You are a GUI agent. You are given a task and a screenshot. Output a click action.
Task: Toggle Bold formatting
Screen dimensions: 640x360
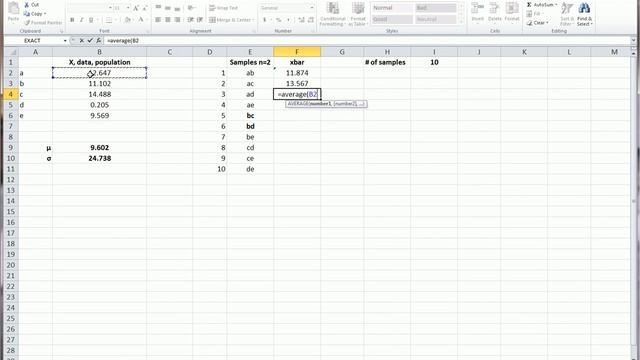point(72,20)
